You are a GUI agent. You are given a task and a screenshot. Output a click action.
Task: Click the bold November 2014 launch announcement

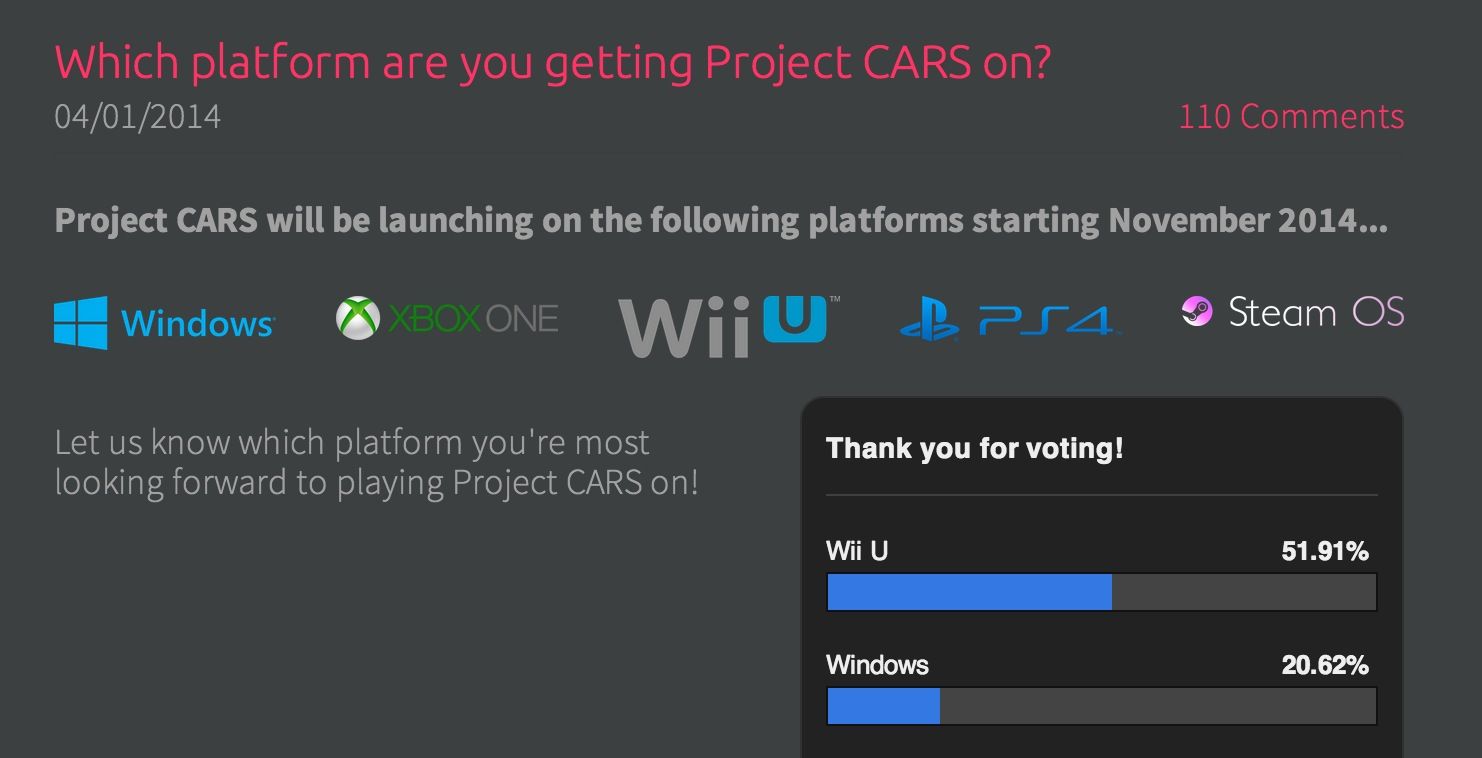(x=720, y=220)
